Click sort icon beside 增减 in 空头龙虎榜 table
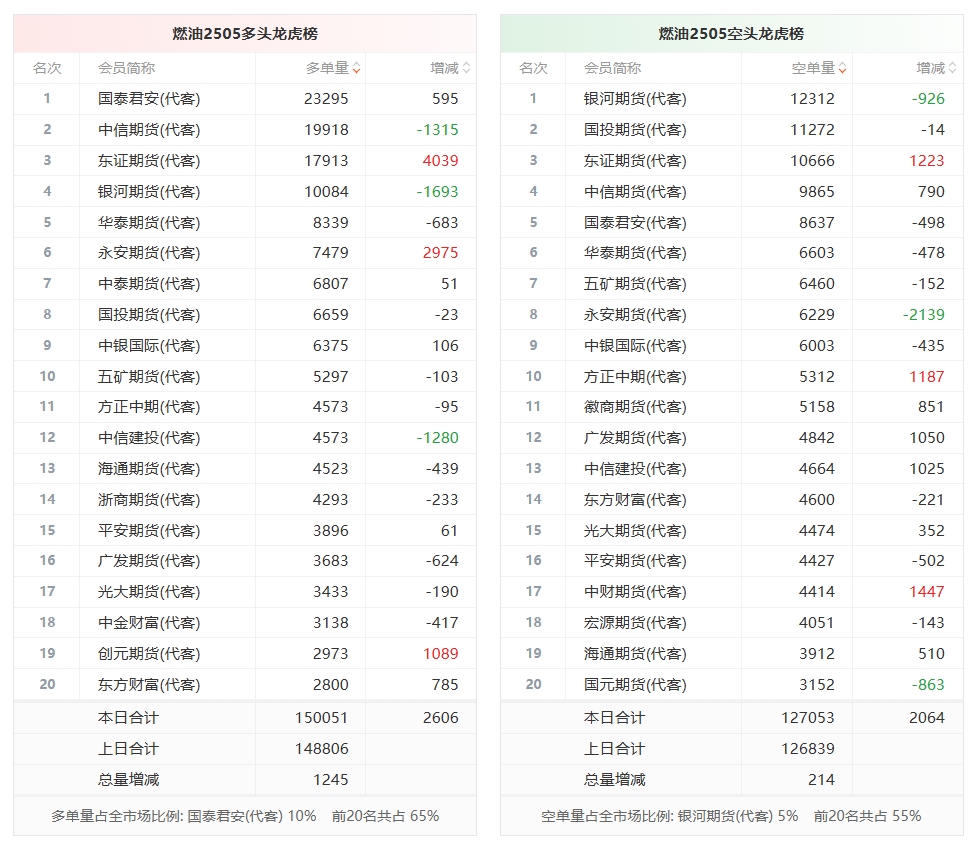Image resolution: width=977 pixels, height=843 pixels. pyautogui.click(x=952, y=69)
